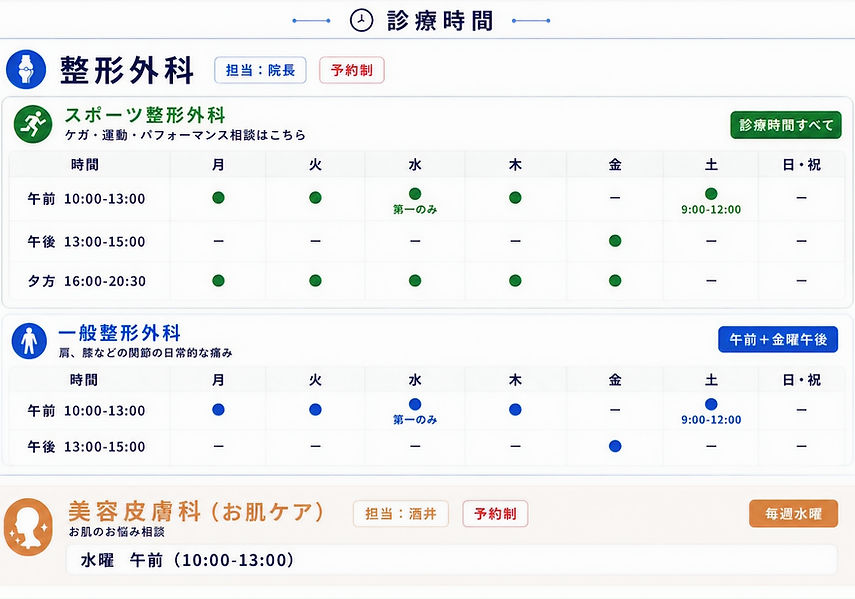Click green Wednesday evening dot
Screen dimensions: 855x599
tap(415, 281)
